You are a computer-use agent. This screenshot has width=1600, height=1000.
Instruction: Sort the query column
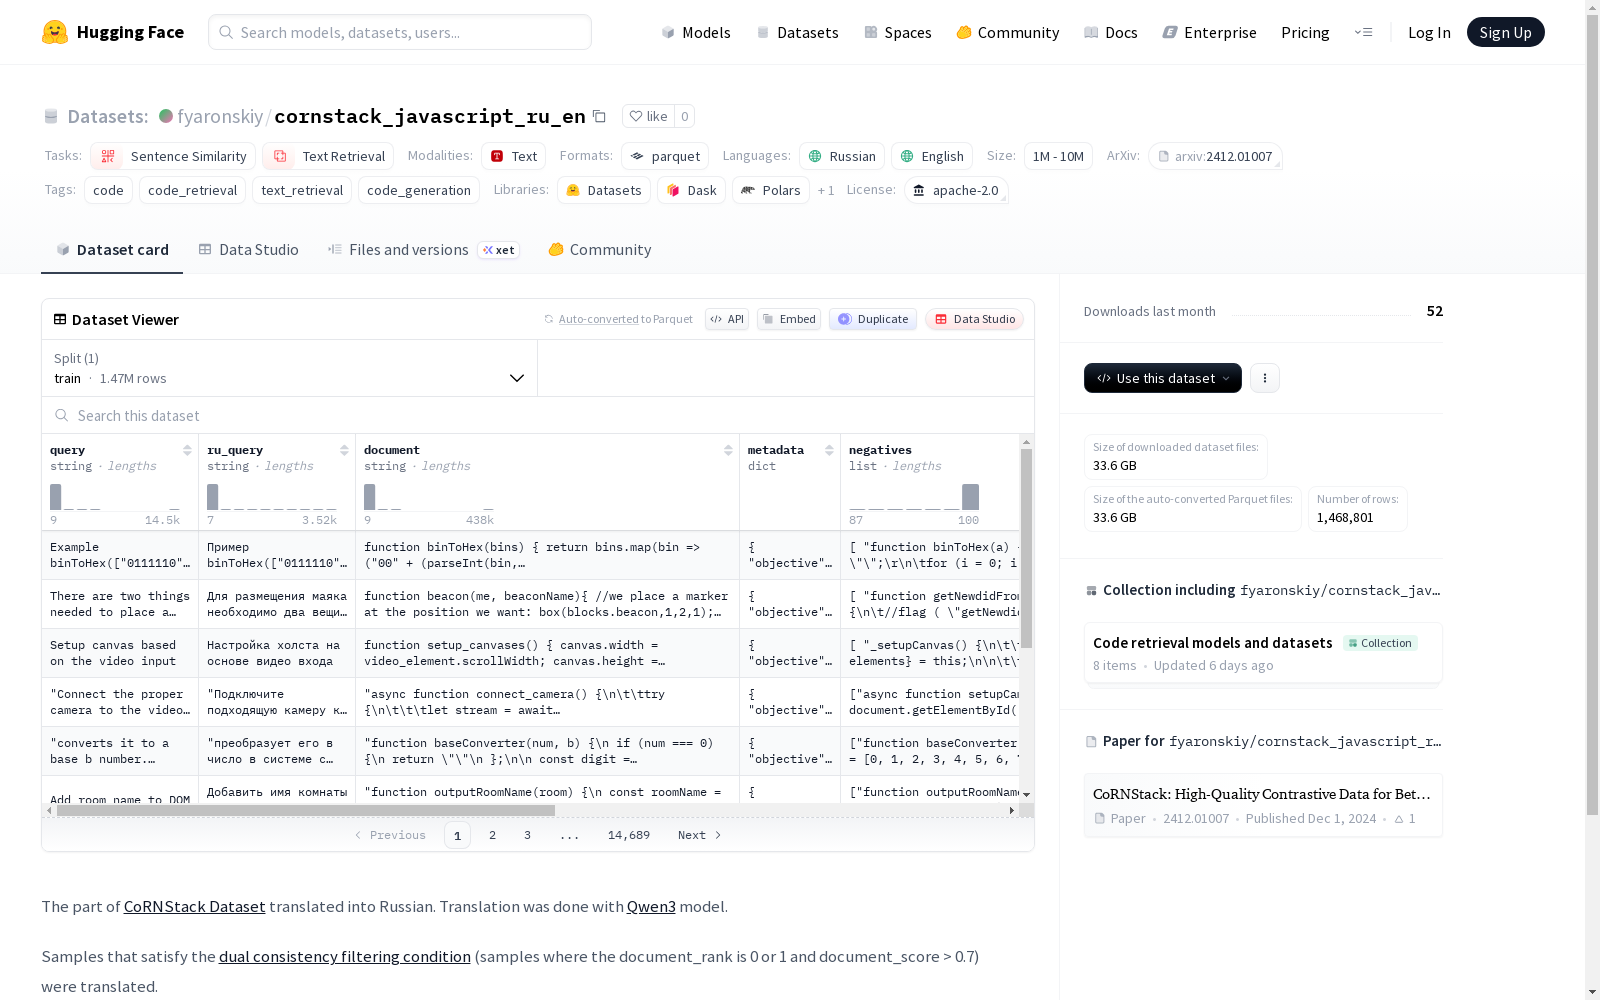(187, 450)
